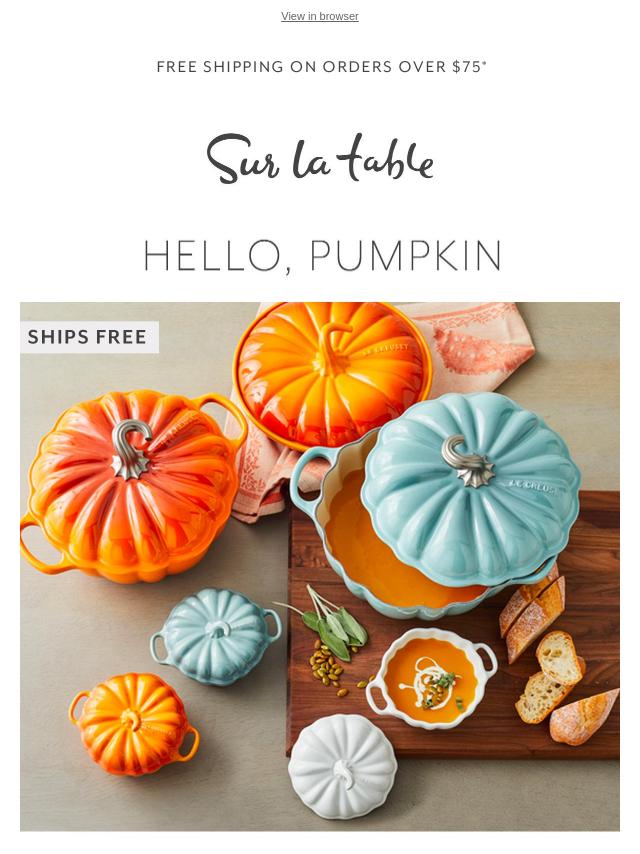Screen dimensions: 640x854
Task: Click the small blue mini pumpkin cocotte
Action: [216, 635]
